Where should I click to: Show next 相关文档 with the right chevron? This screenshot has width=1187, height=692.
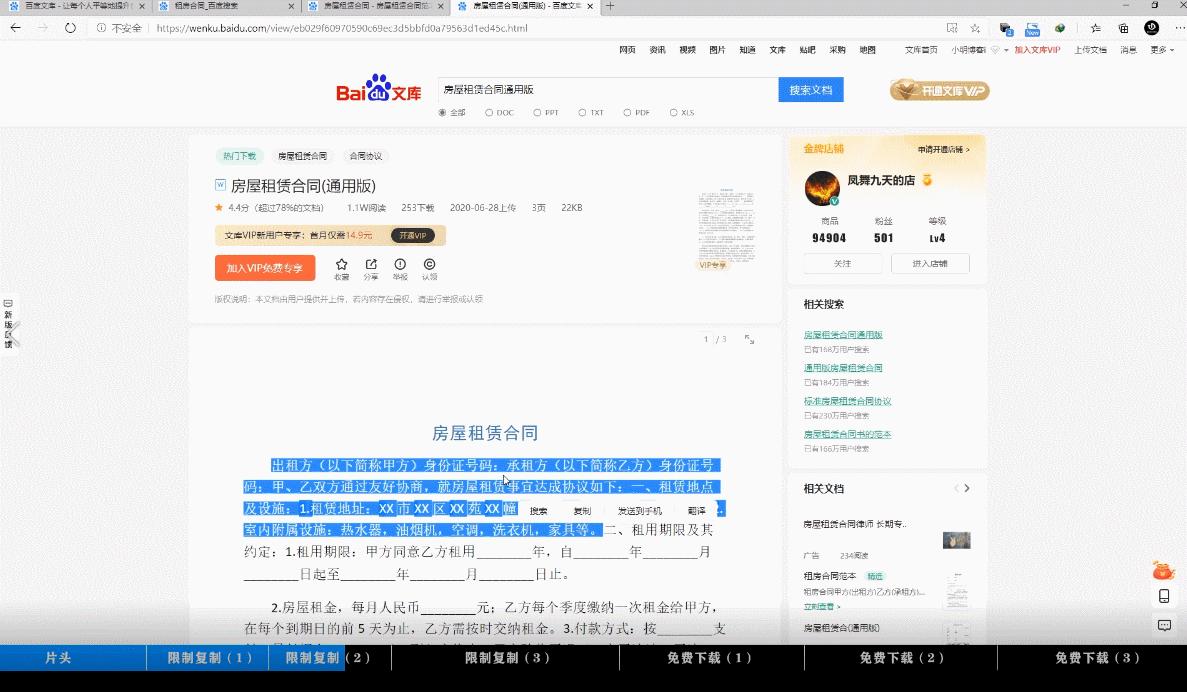[966, 488]
